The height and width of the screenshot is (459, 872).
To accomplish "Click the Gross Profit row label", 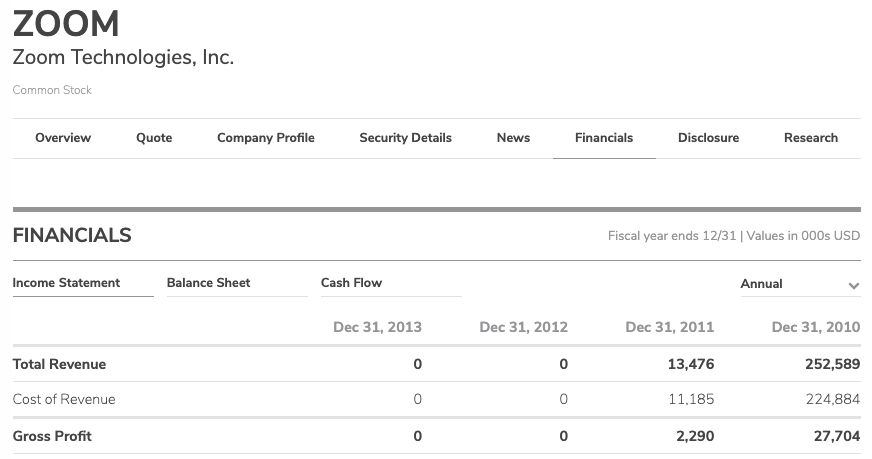I will 52,436.
